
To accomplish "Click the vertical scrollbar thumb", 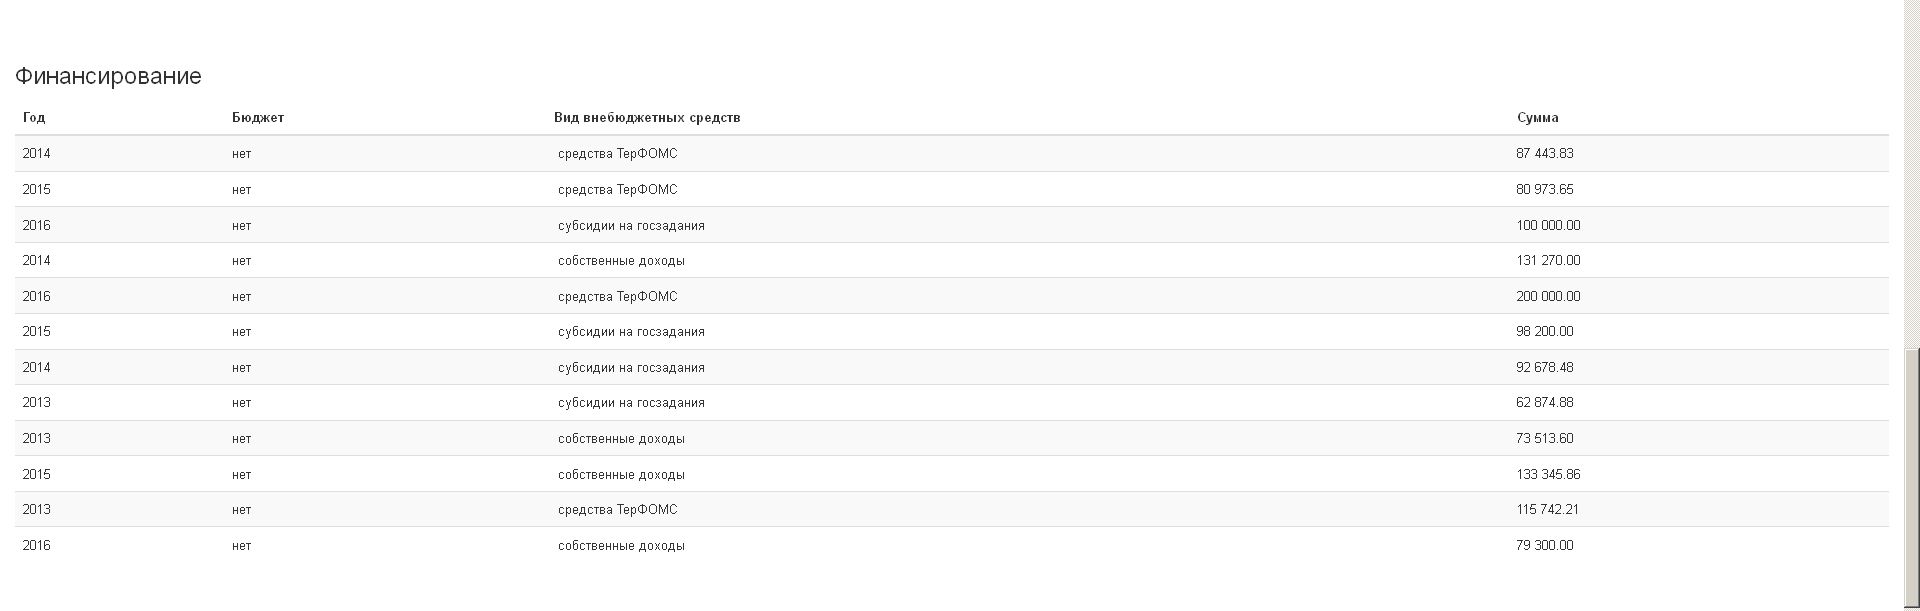I will coord(1912,478).
